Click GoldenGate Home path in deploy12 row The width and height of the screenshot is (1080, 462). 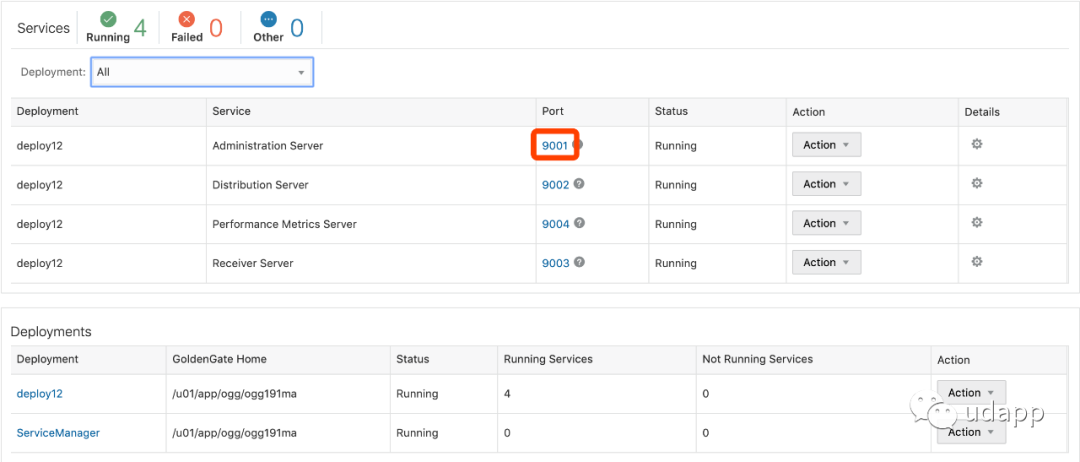pyautogui.click(x=234, y=394)
